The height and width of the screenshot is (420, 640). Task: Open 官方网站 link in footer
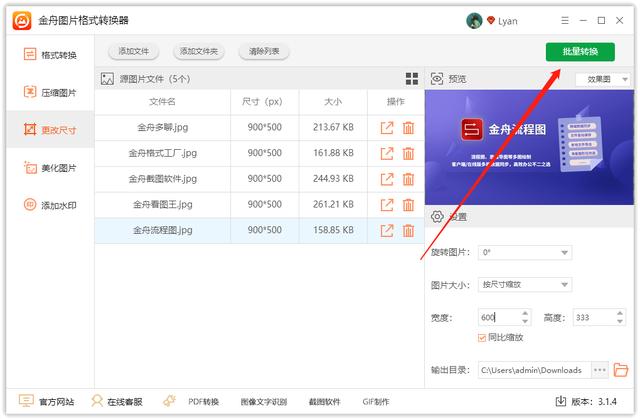[47, 402]
